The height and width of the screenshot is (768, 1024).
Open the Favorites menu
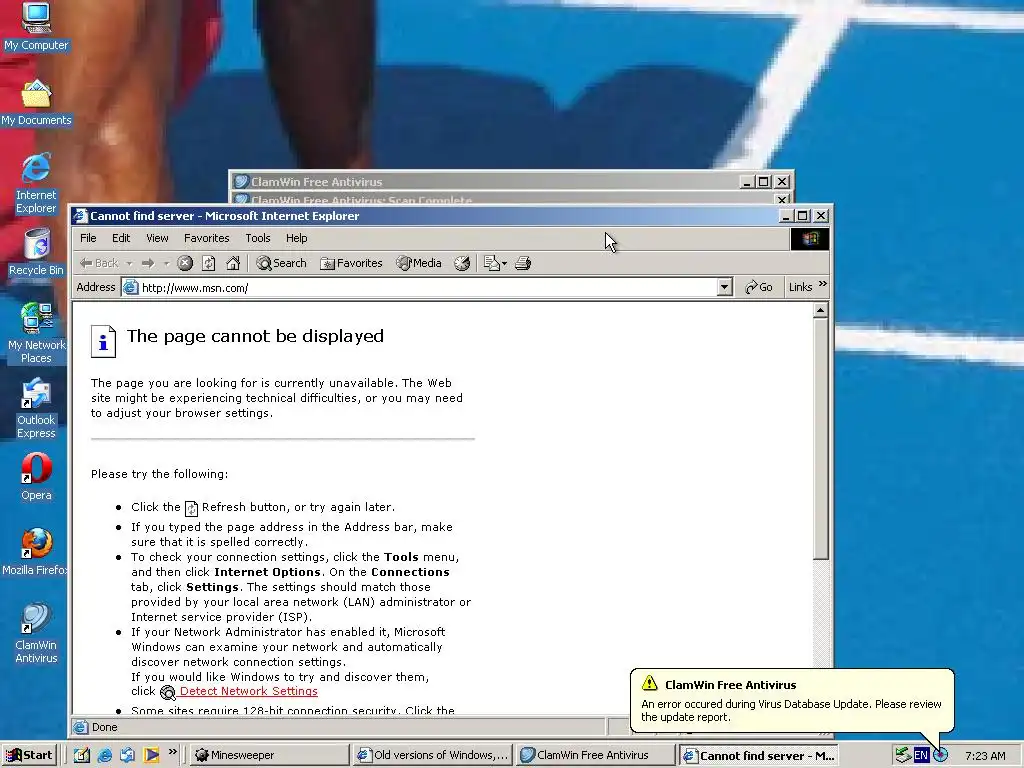point(206,238)
